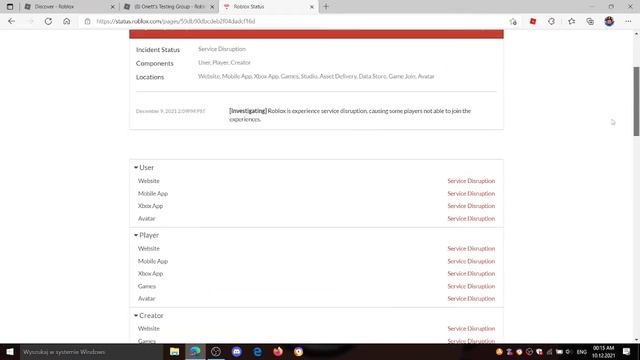Click Service Disruption for Player Website
The height and width of the screenshot is (360, 640).
click(x=471, y=249)
